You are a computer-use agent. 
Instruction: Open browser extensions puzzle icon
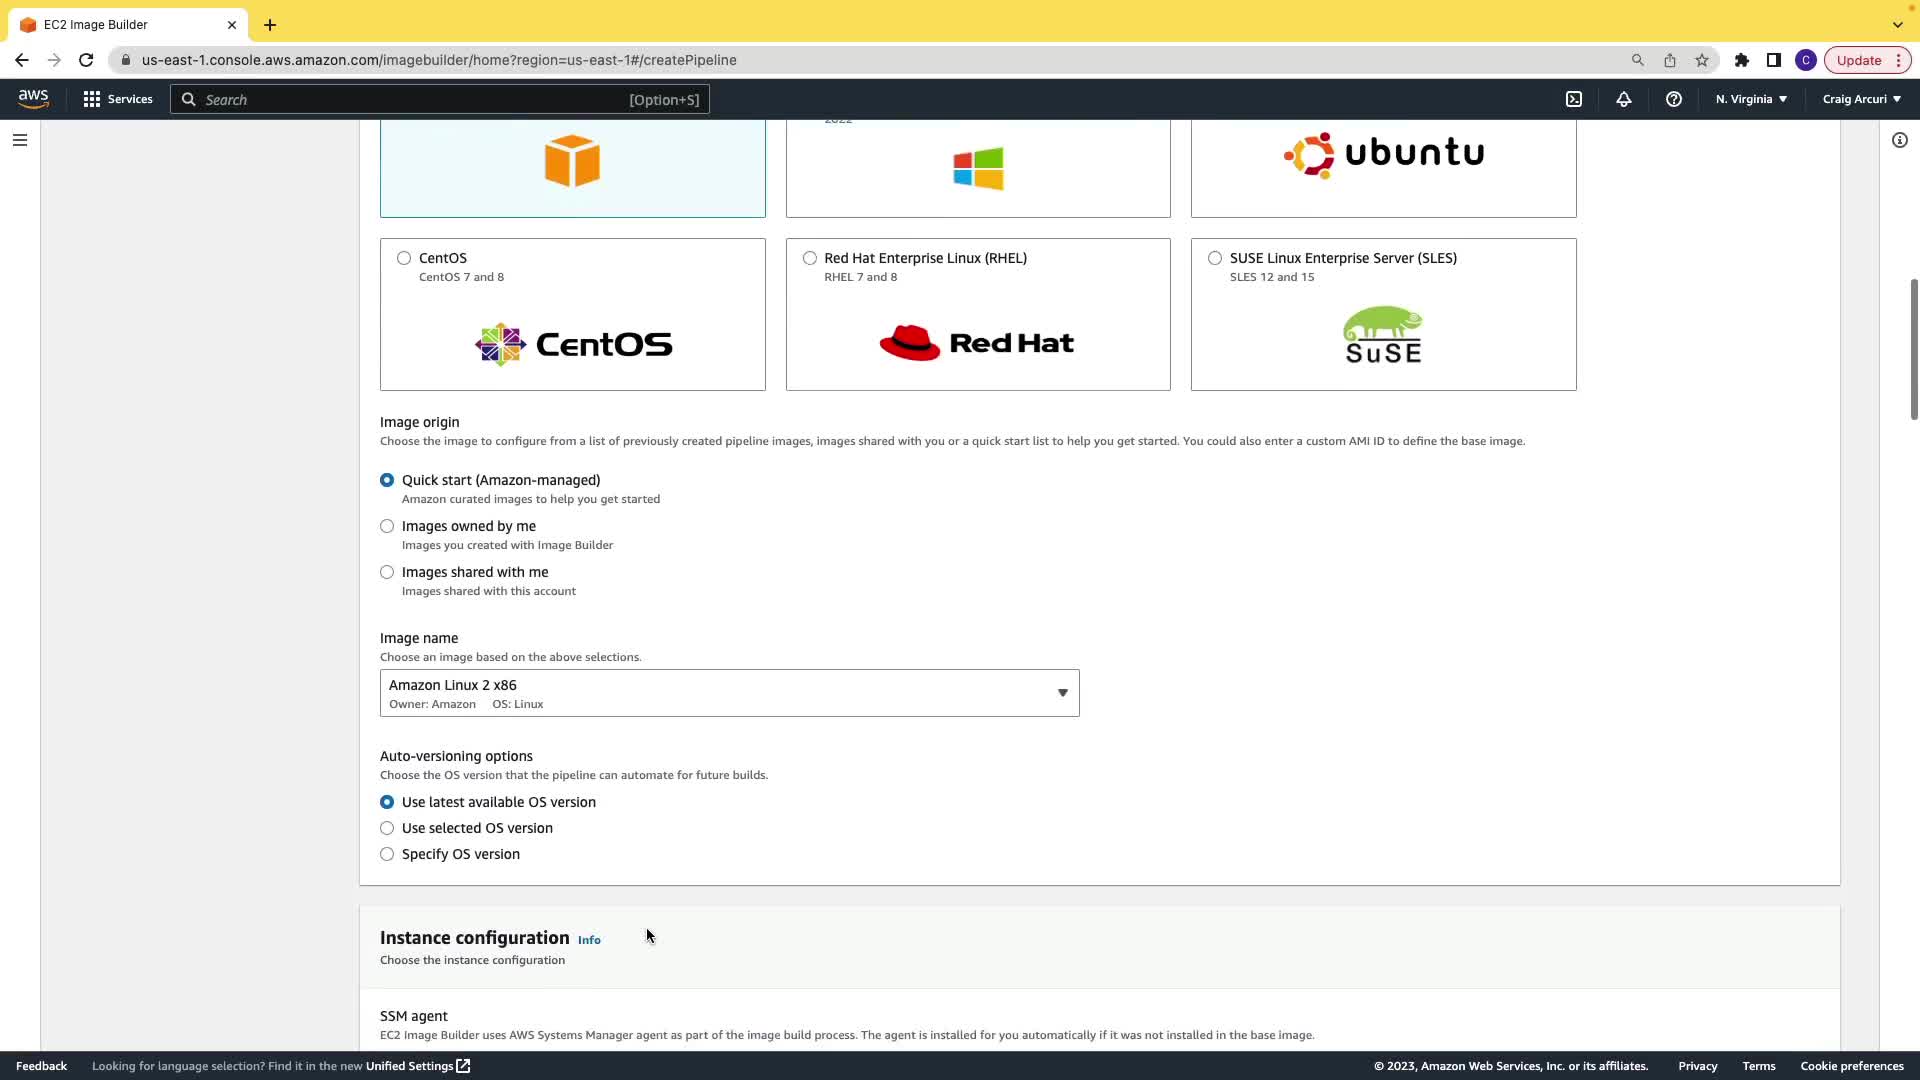click(x=1742, y=60)
